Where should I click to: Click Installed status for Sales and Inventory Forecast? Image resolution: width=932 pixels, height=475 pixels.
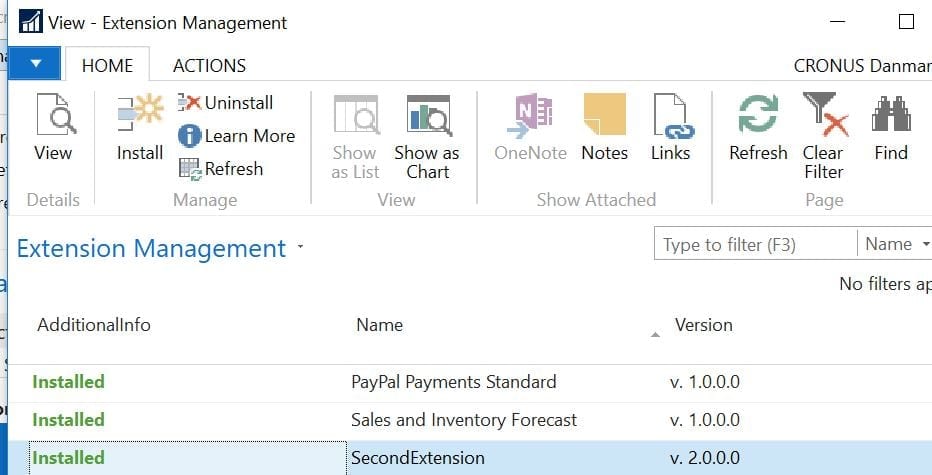point(68,420)
